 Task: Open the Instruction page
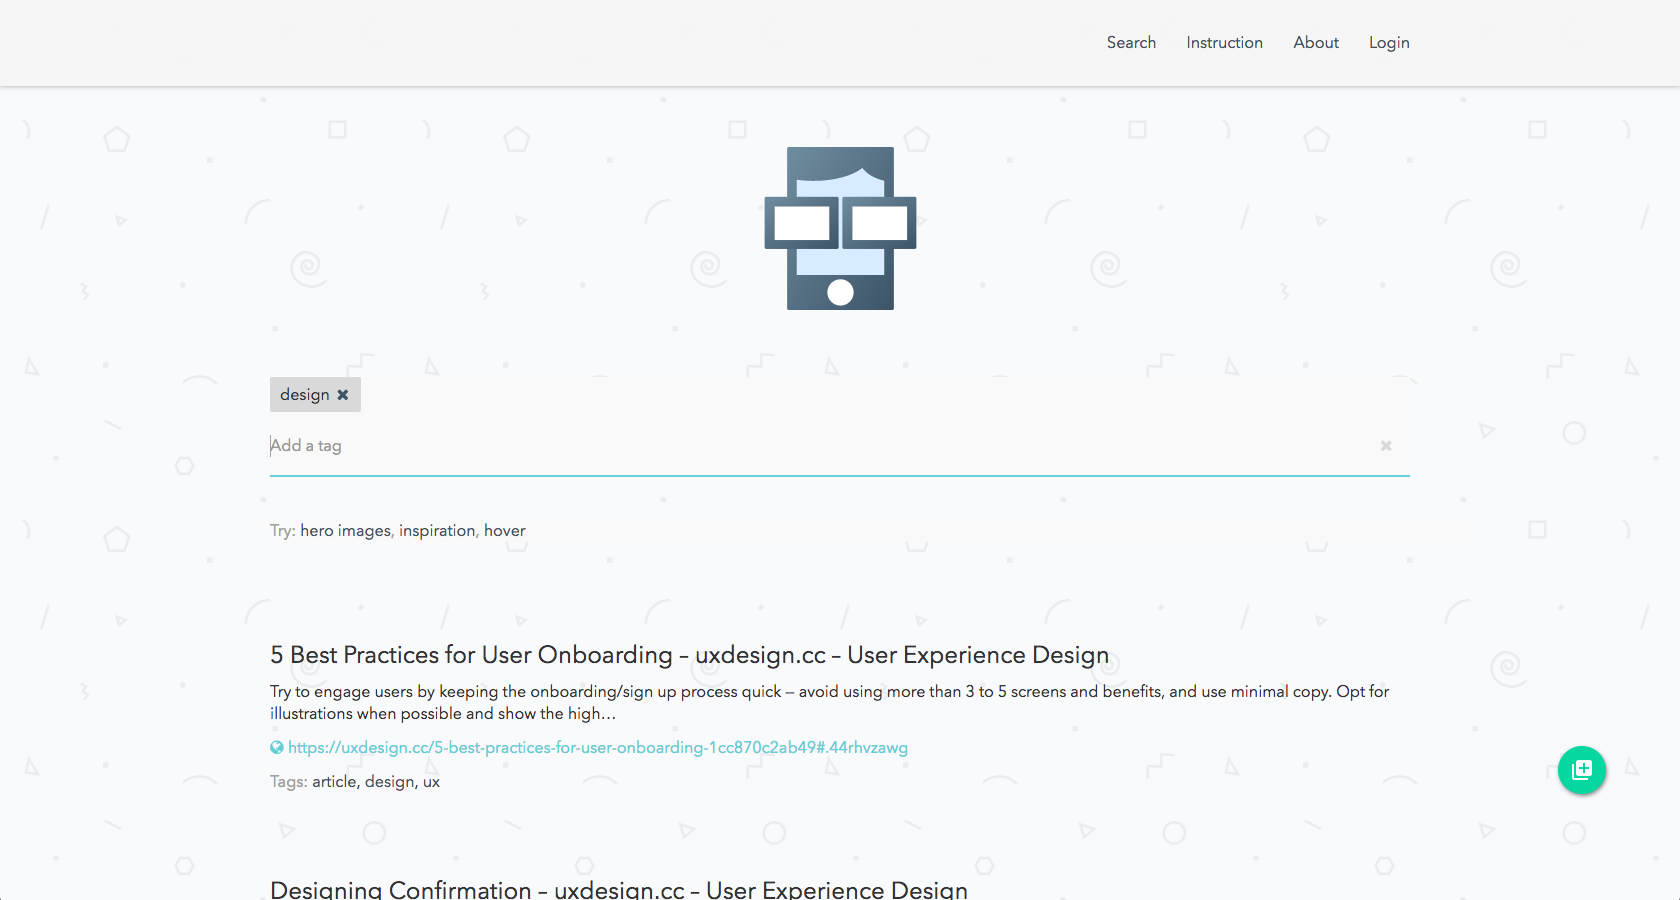1224,42
